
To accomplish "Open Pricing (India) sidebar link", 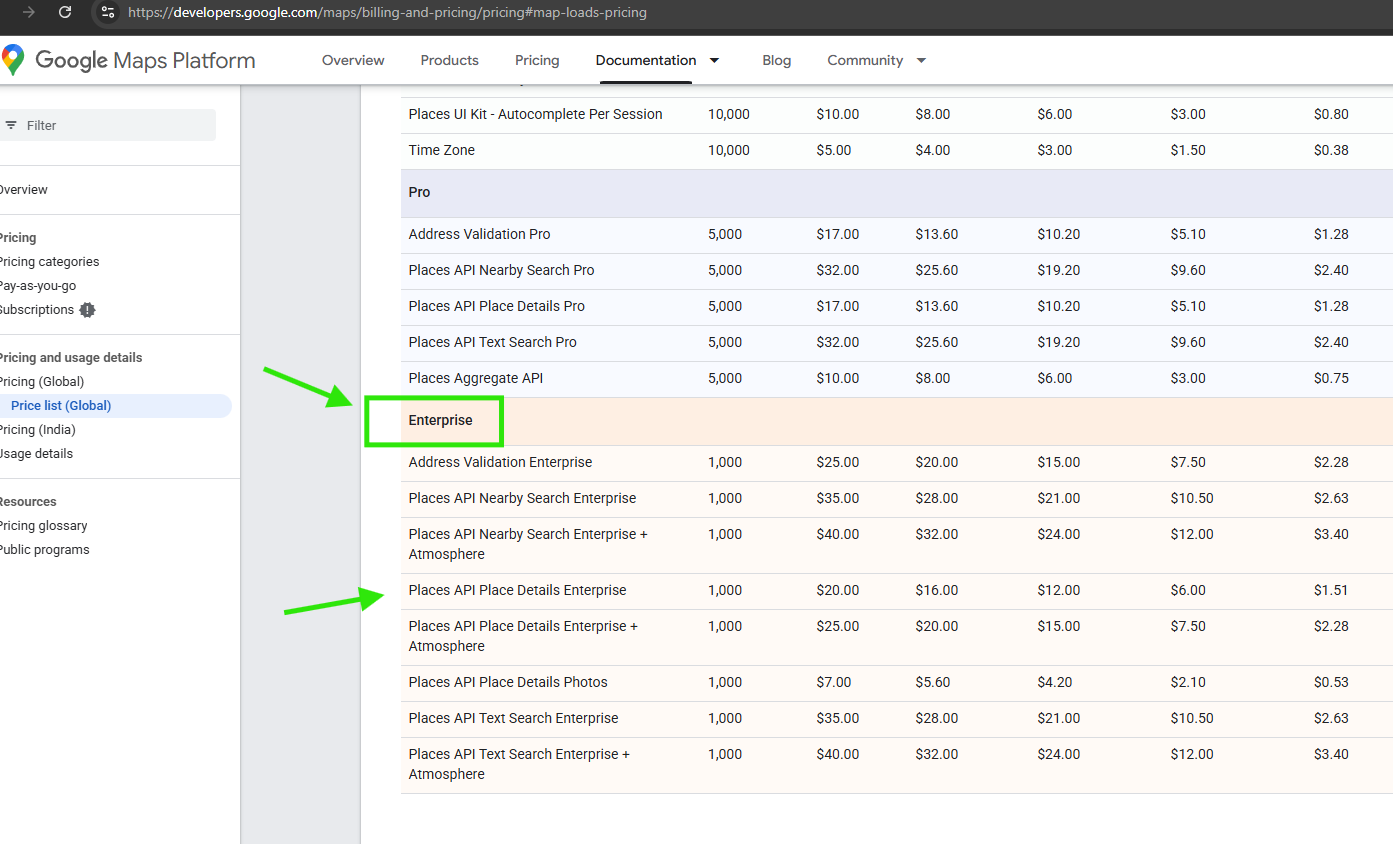I will tap(37, 430).
